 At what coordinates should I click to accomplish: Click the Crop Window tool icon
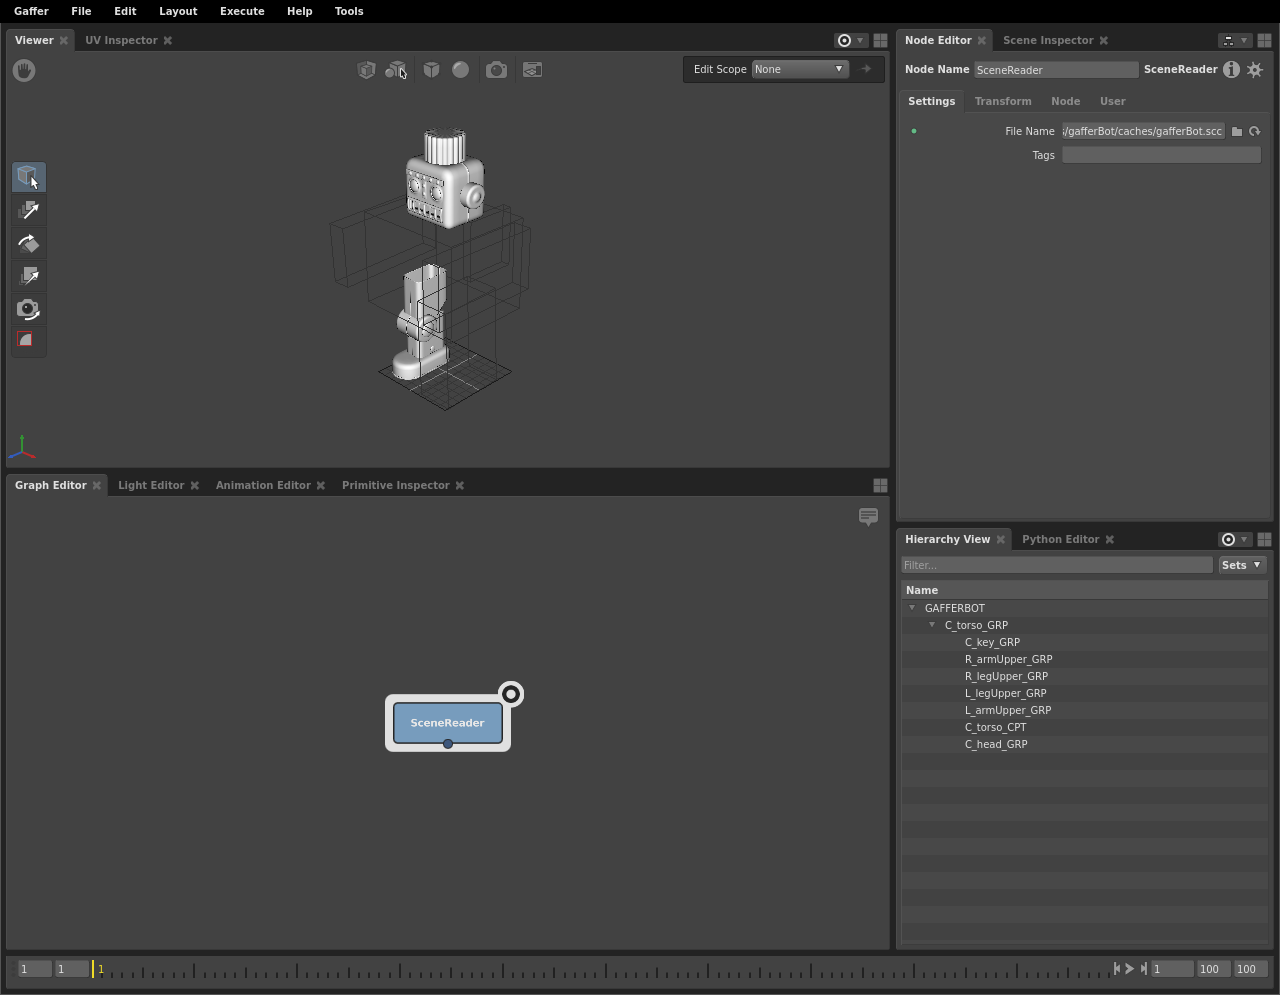coord(29,341)
